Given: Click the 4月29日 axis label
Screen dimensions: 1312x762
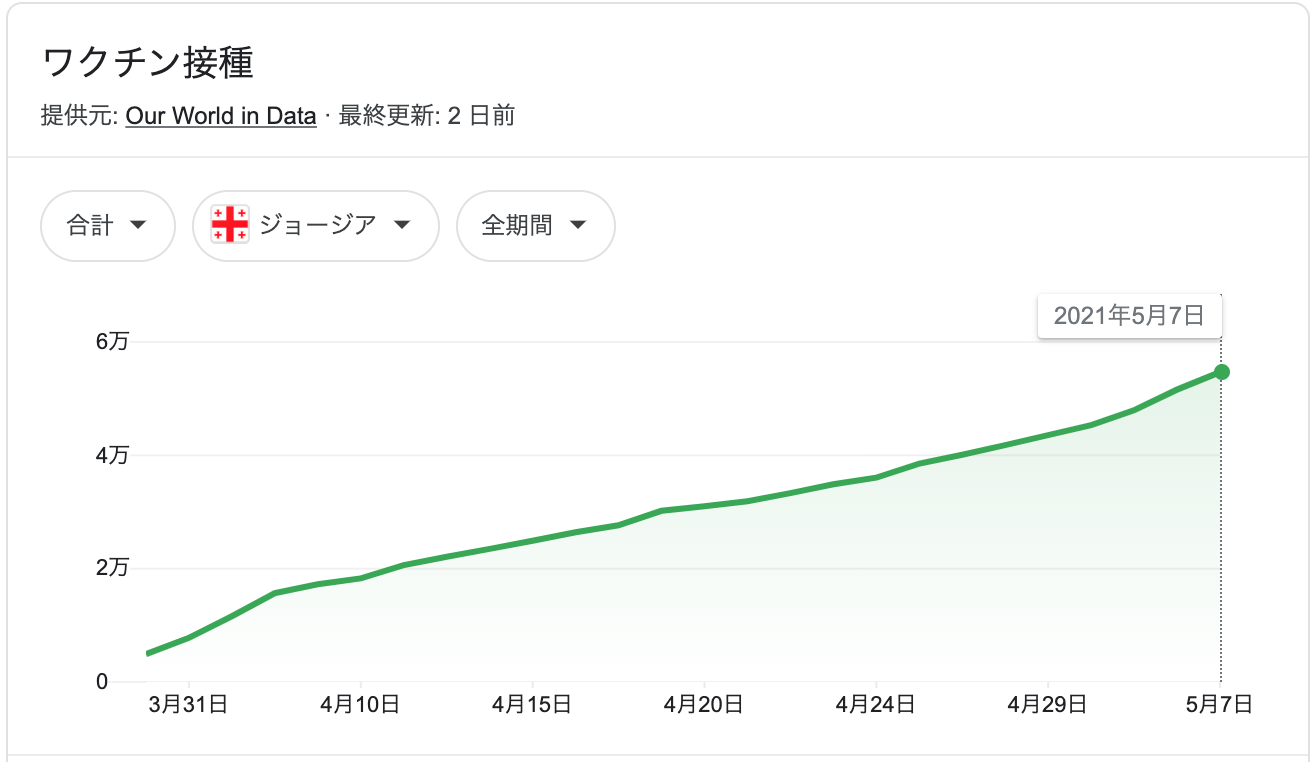Looking at the screenshot, I should 1047,705.
